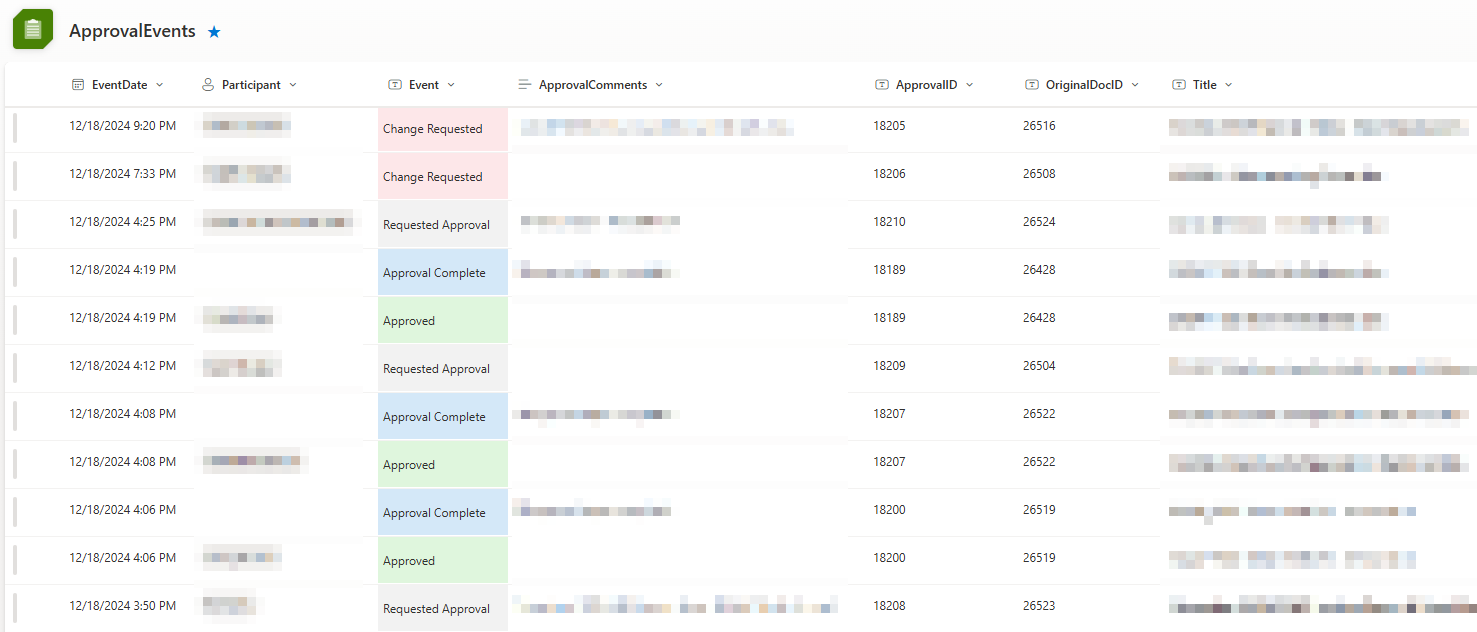Click the person icon beside Participant
Image resolution: width=1477 pixels, height=632 pixels.
[208, 85]
